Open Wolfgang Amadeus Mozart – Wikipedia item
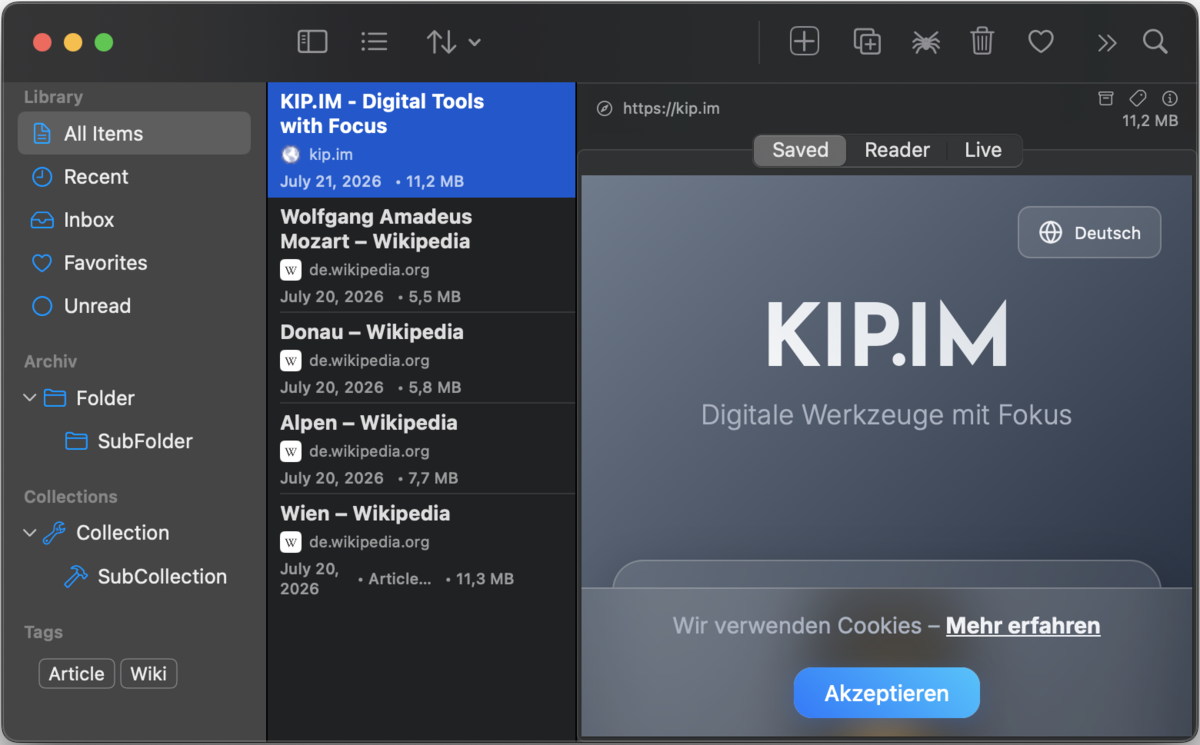The width and height of the screenshot is (1200, 745). click(421, 255)
